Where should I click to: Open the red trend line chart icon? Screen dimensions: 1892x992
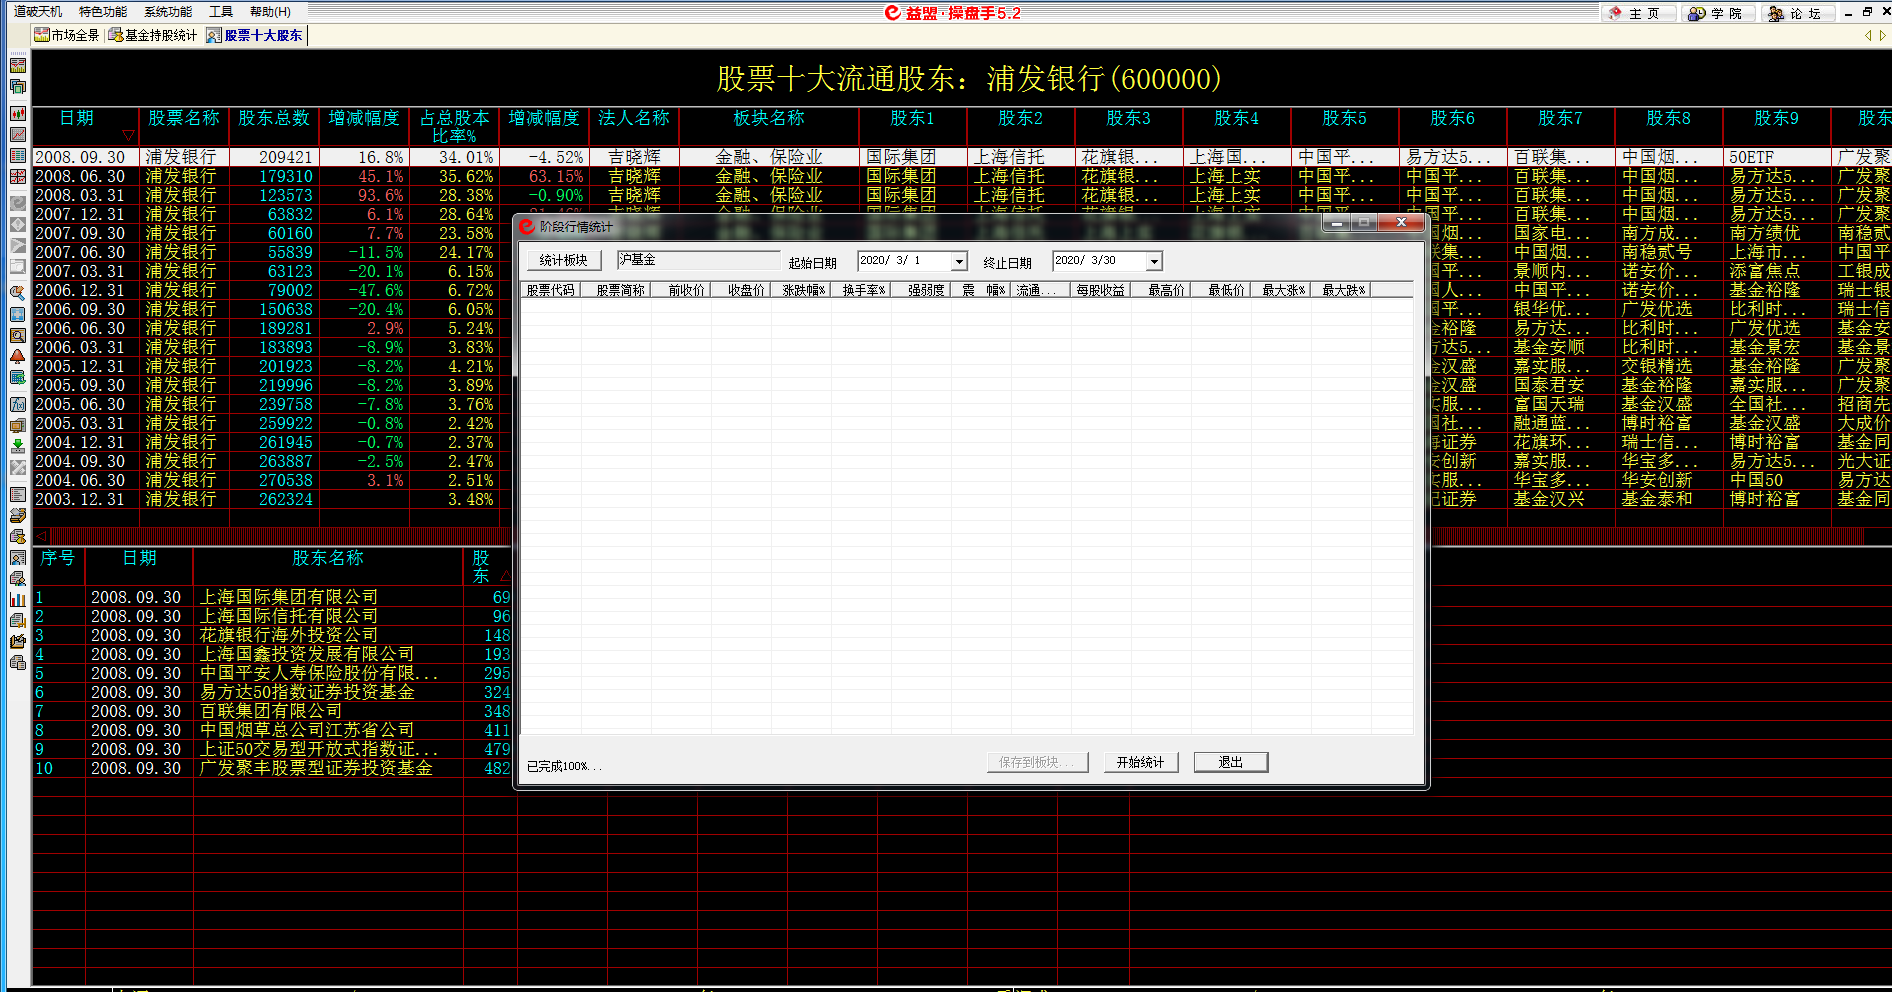click(x=17, y=134)
